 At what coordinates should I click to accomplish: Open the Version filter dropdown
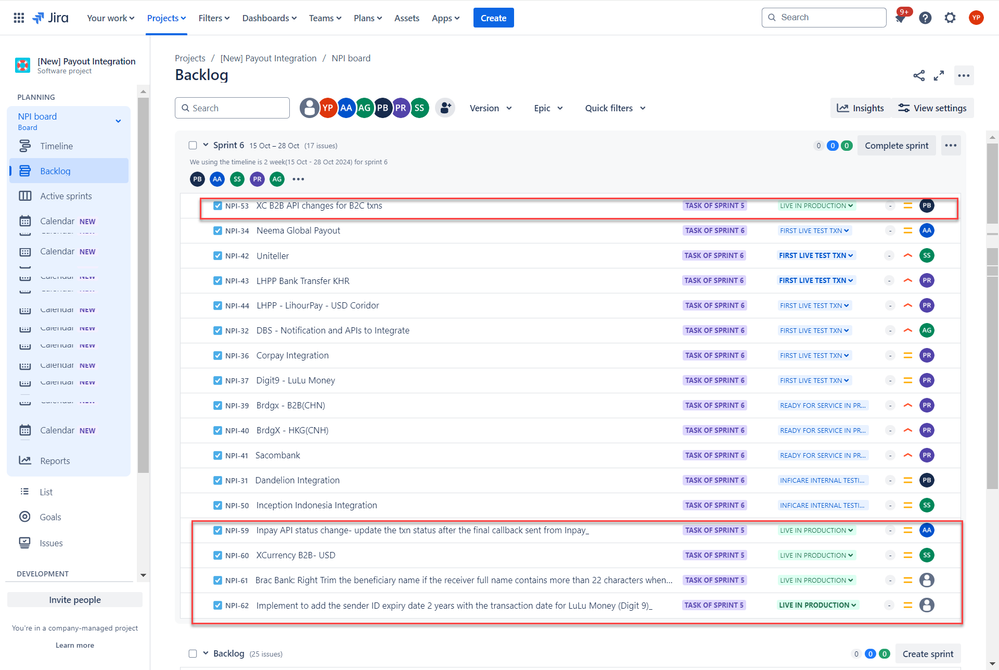click(491, 108)
